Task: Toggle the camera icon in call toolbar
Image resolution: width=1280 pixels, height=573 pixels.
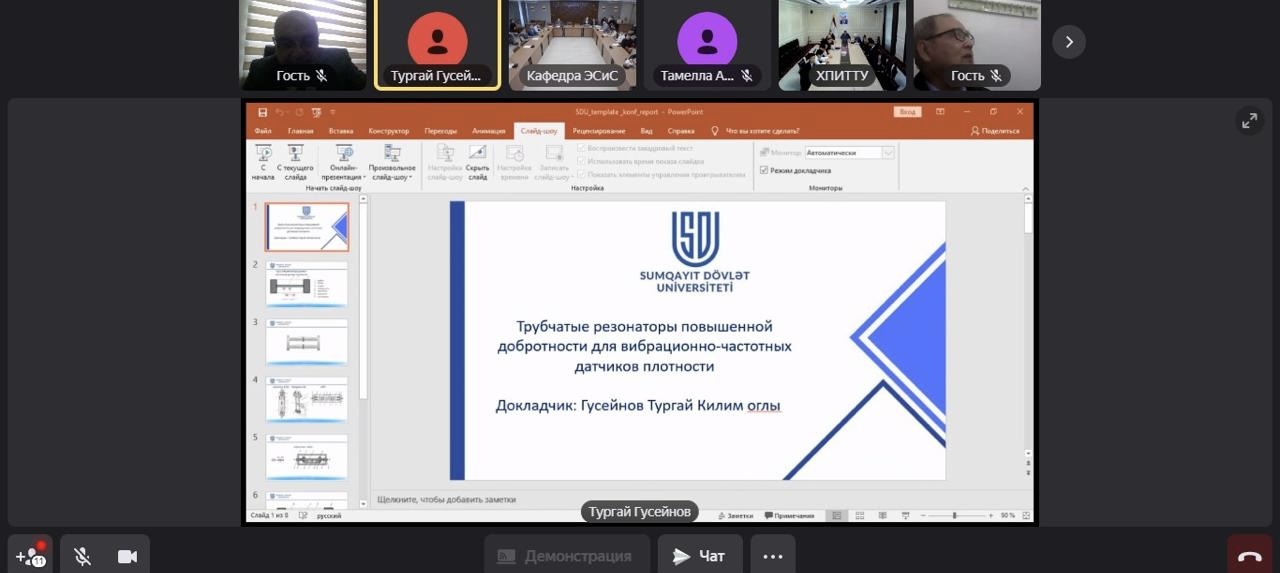Action: (127, 557)
